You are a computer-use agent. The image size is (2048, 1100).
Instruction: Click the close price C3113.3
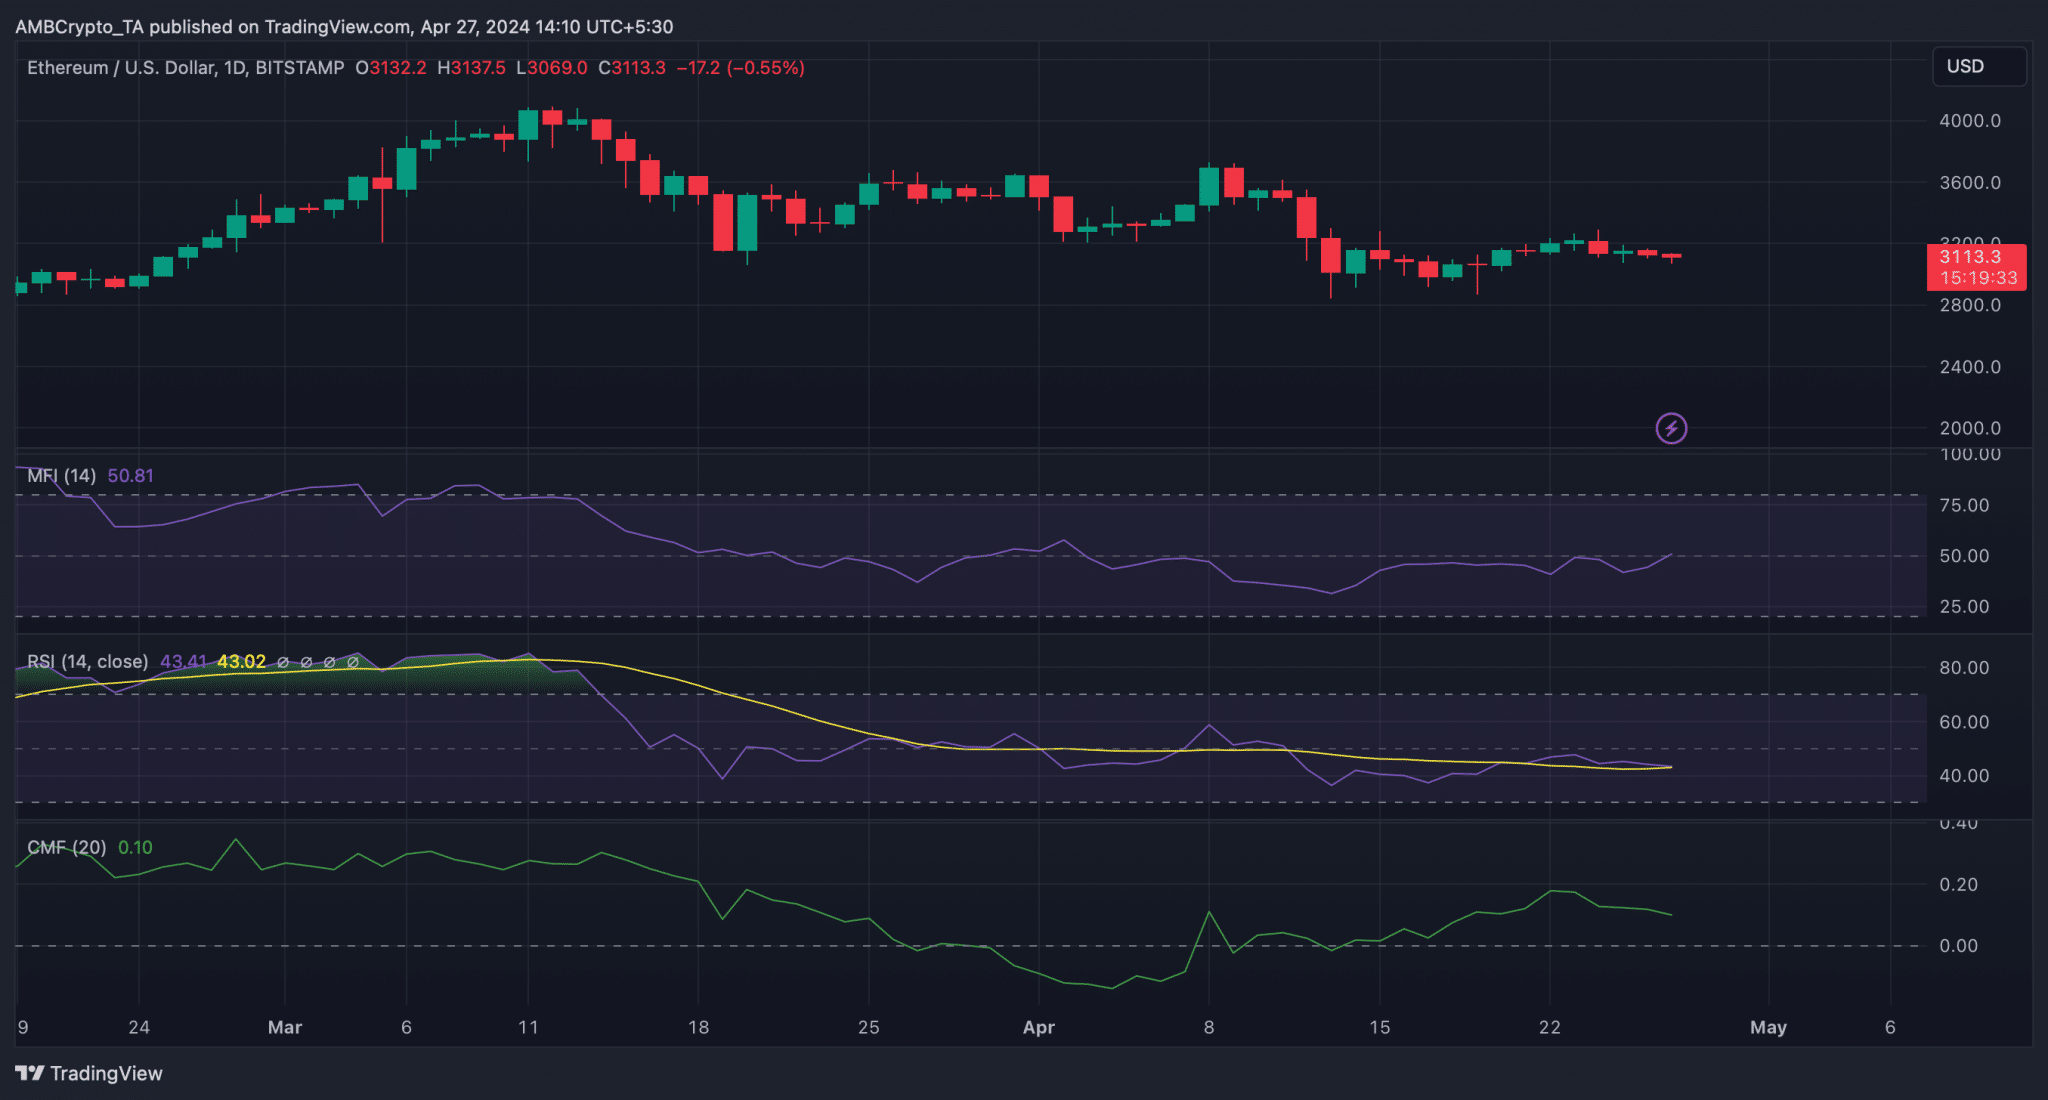(x=632, y=68)
